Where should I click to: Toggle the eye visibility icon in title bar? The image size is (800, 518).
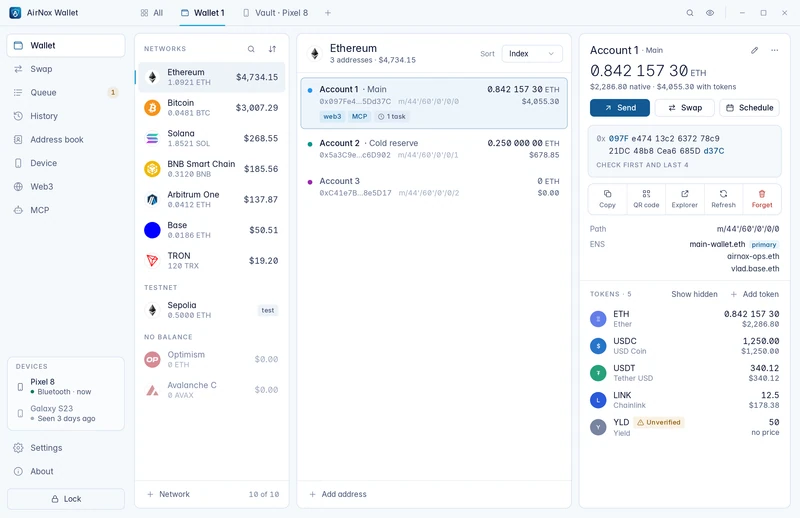pyautogui.click(x=710, y=13)
